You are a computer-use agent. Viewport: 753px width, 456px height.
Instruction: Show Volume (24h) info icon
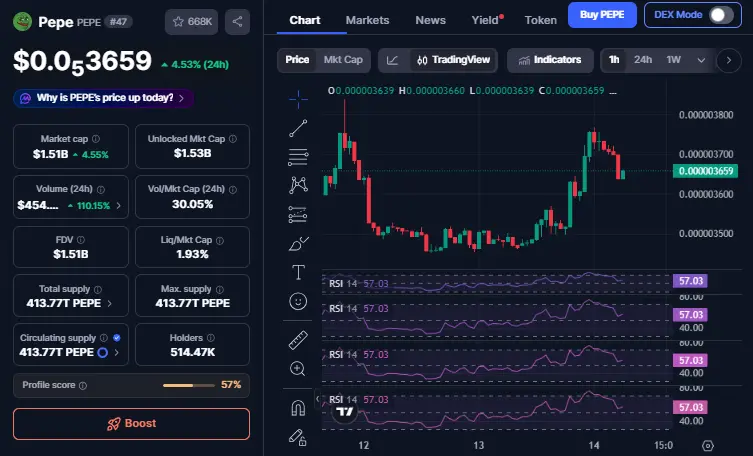pos(101,189)
